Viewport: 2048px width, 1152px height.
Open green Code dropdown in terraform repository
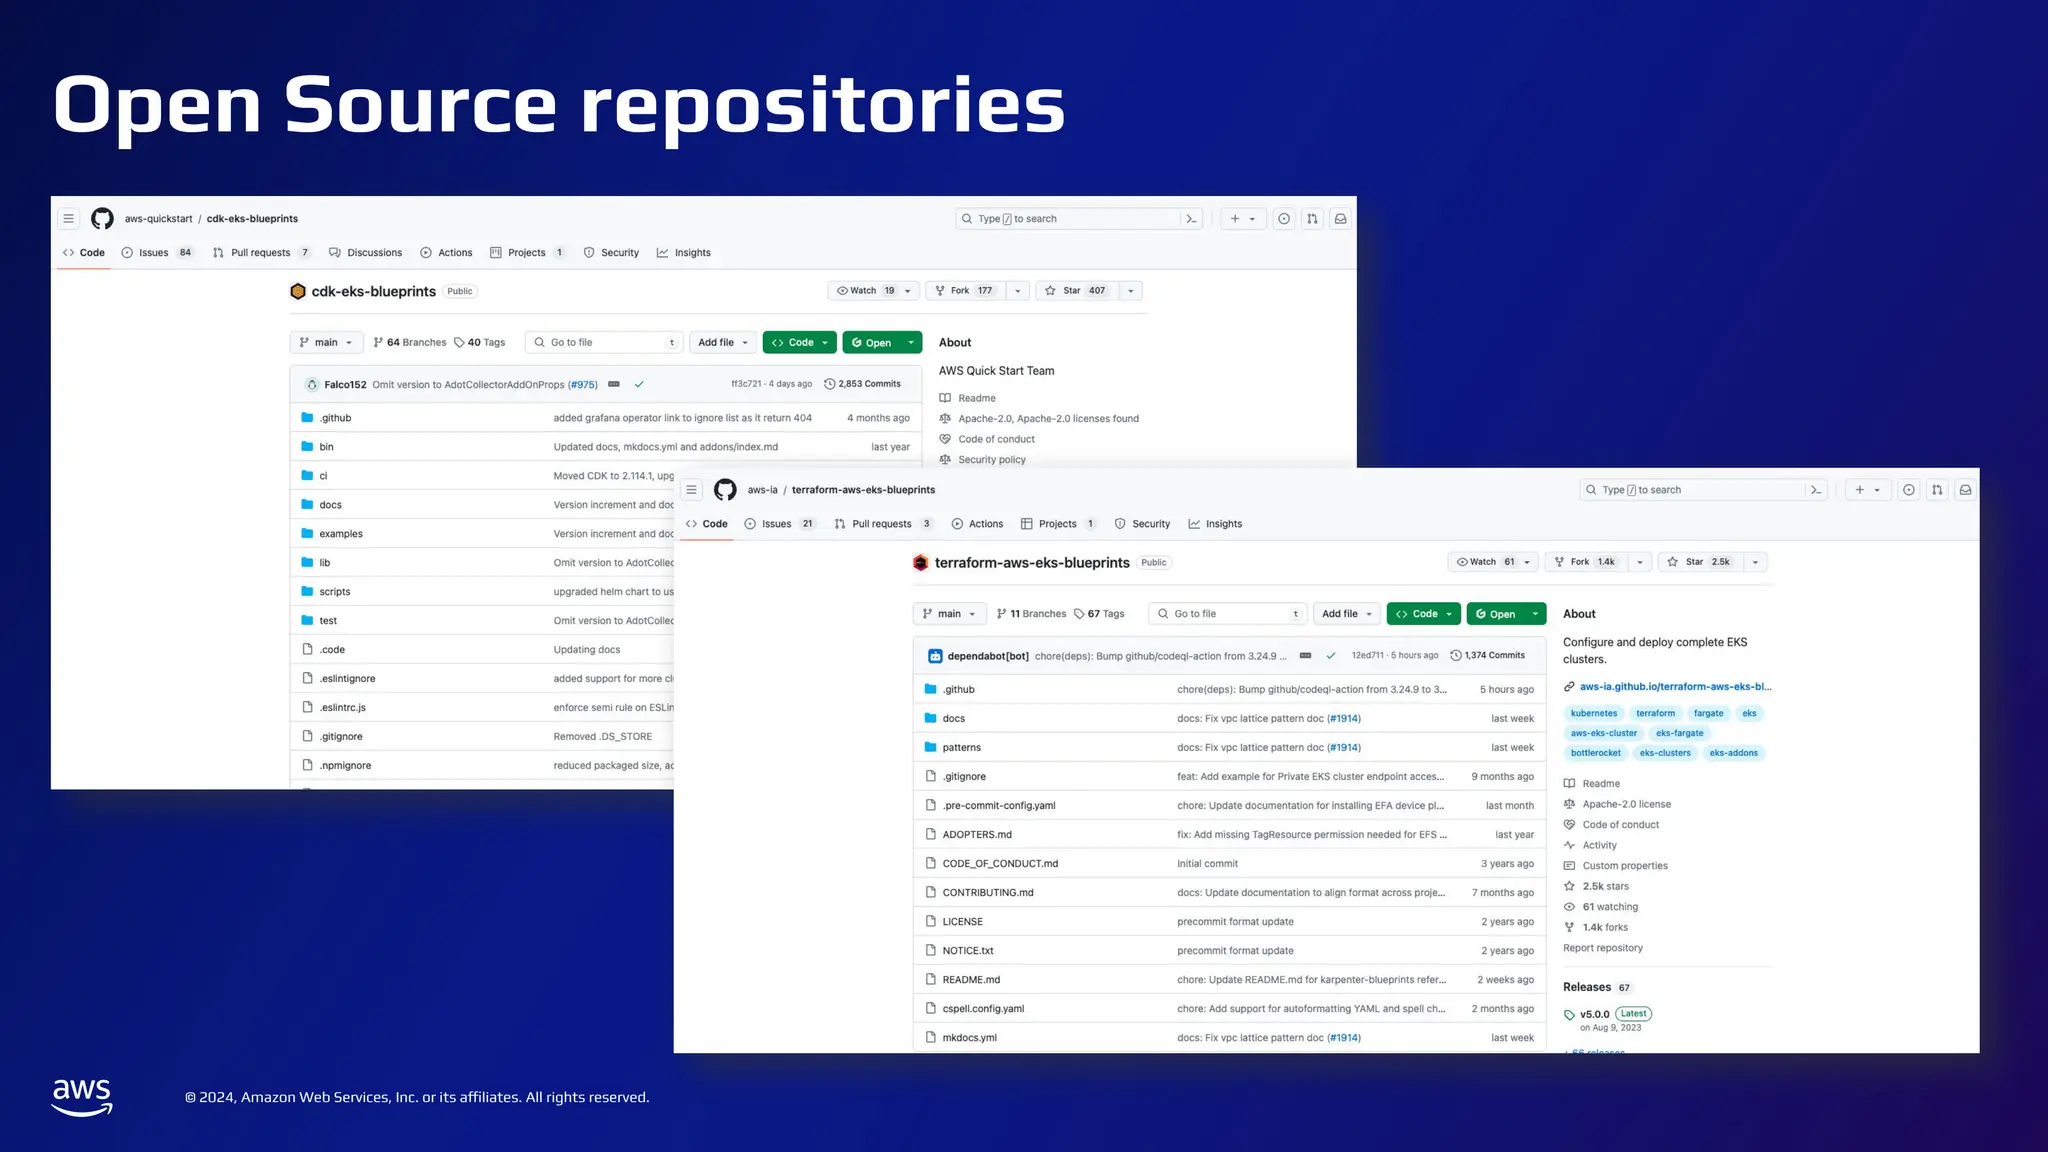point(1424,614)
